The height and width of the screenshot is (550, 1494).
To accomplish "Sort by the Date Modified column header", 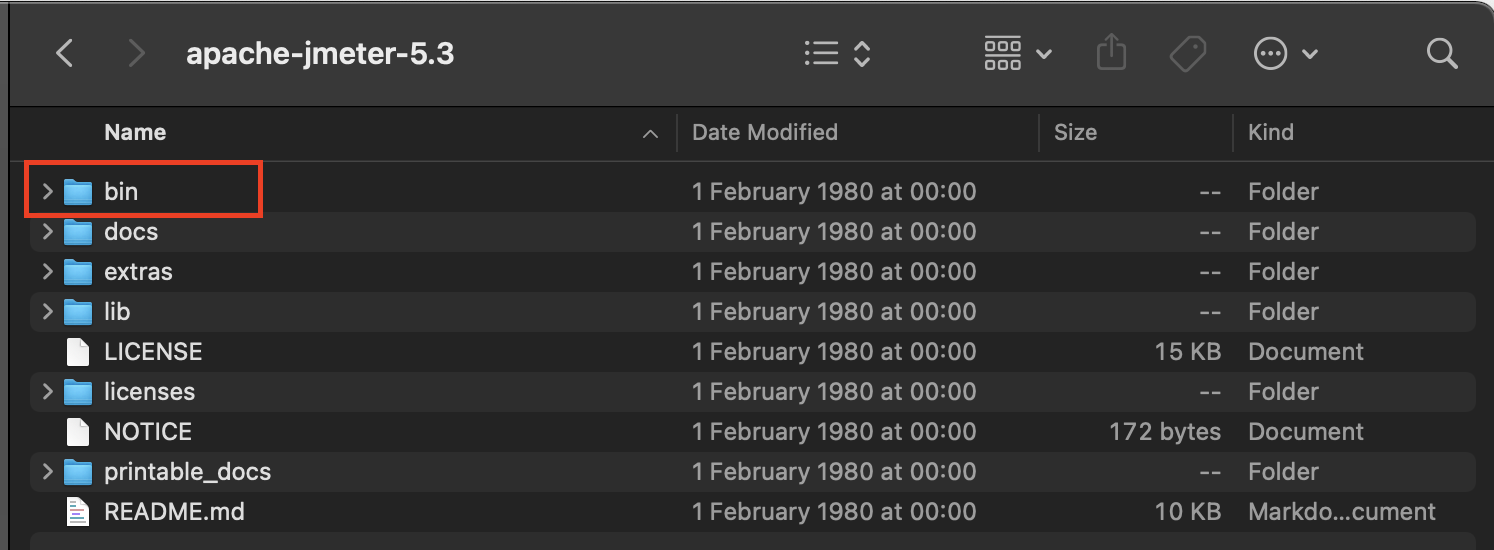I will pyautogui.click(x=765, y=132).
